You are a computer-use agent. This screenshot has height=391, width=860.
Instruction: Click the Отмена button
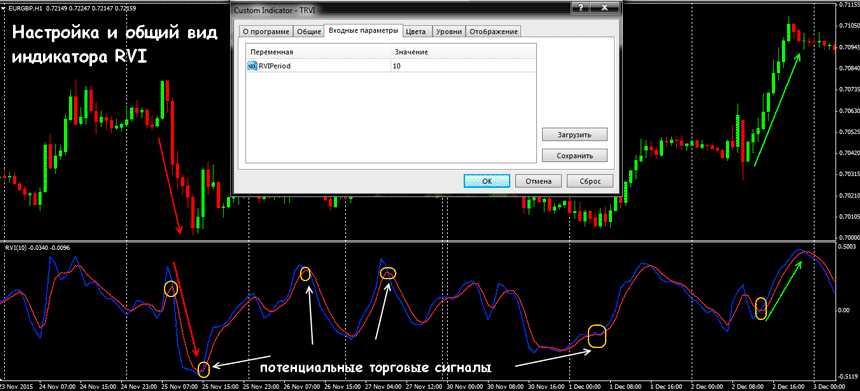539,181
